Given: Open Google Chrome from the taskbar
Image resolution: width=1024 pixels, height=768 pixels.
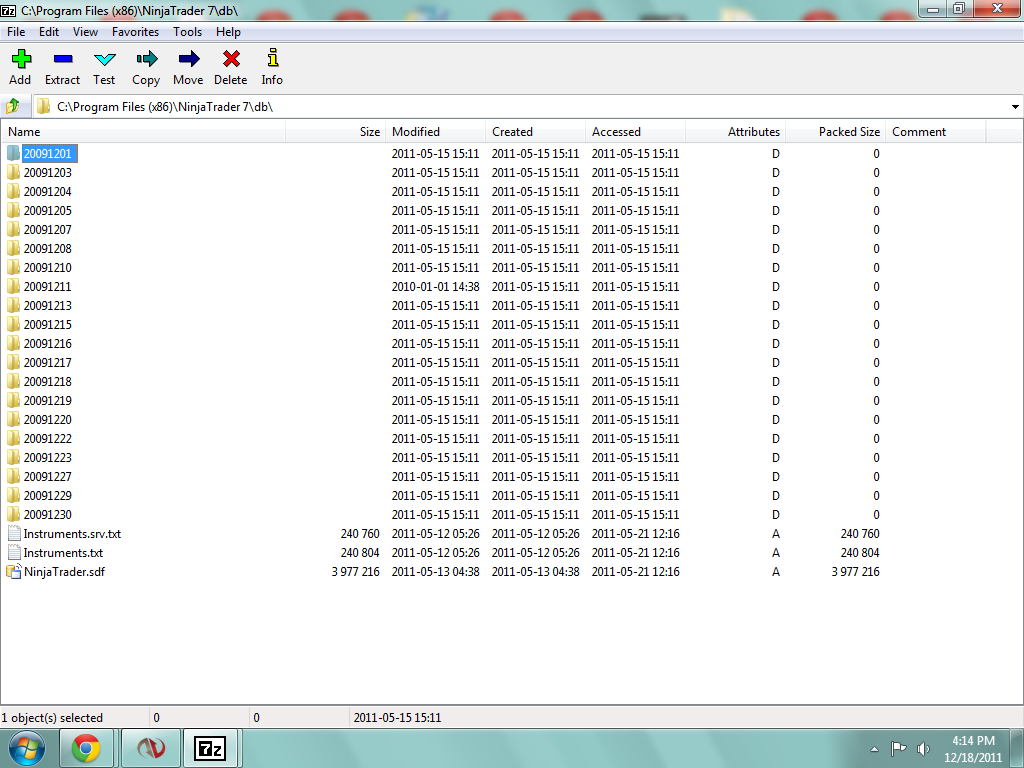Looking at the screenshot, I should tap(86, 748).
